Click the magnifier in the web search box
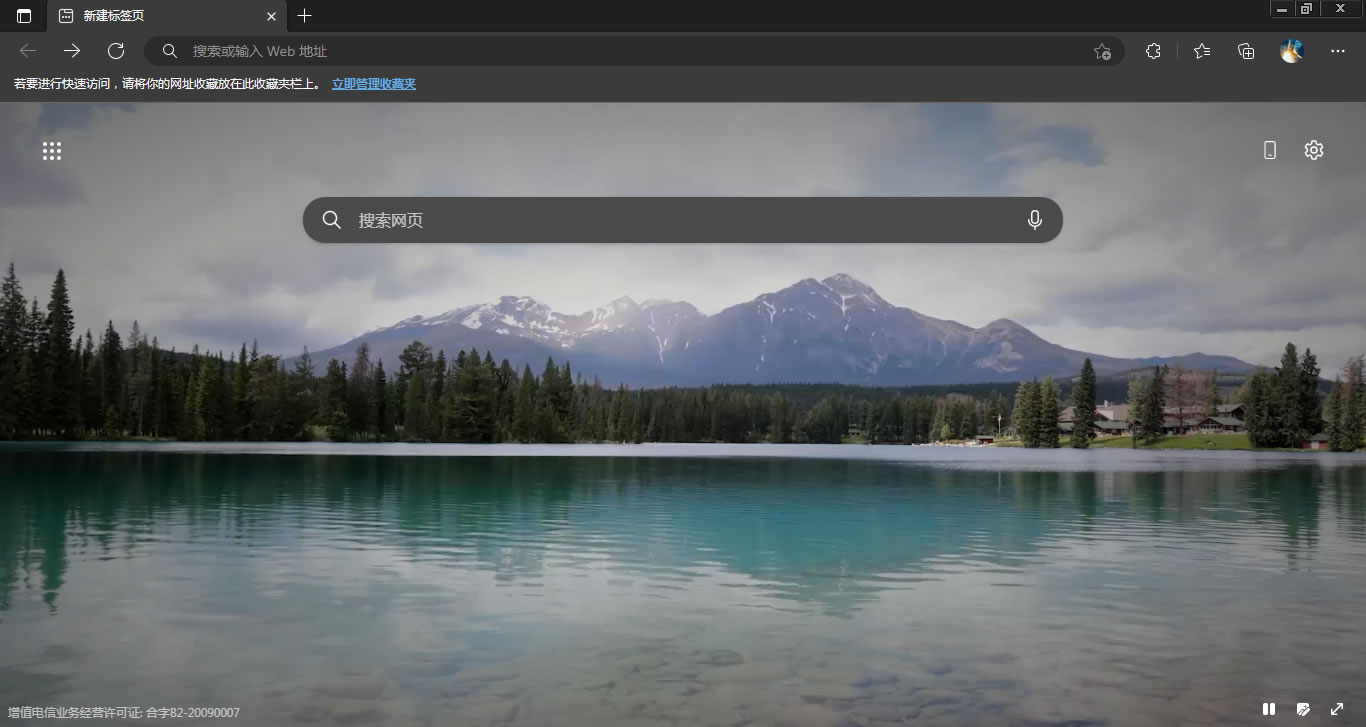 point(332,220)
